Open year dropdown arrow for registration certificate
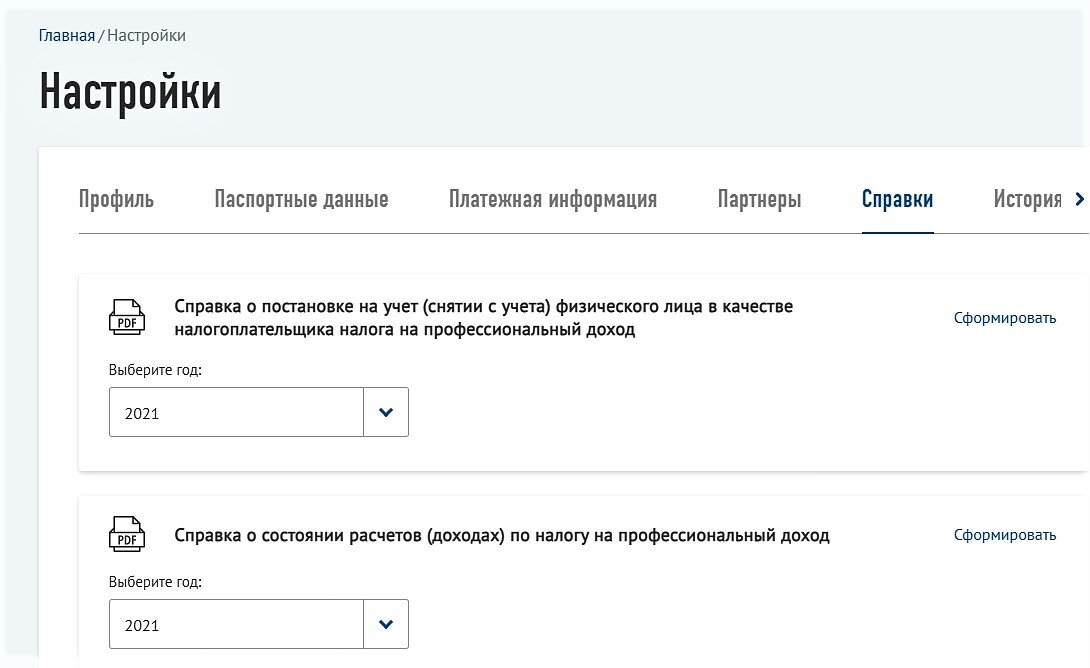Screen dimensions: 1090x668 pyautogui.click(x=386, y=412)
